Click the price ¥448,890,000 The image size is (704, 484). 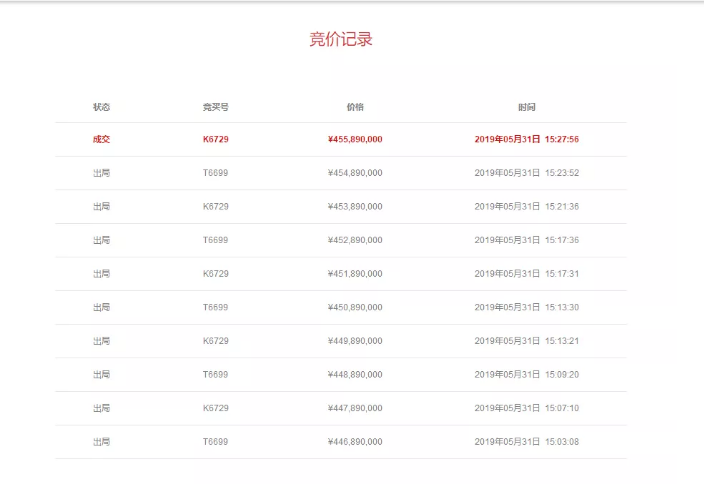pos(355,374)
